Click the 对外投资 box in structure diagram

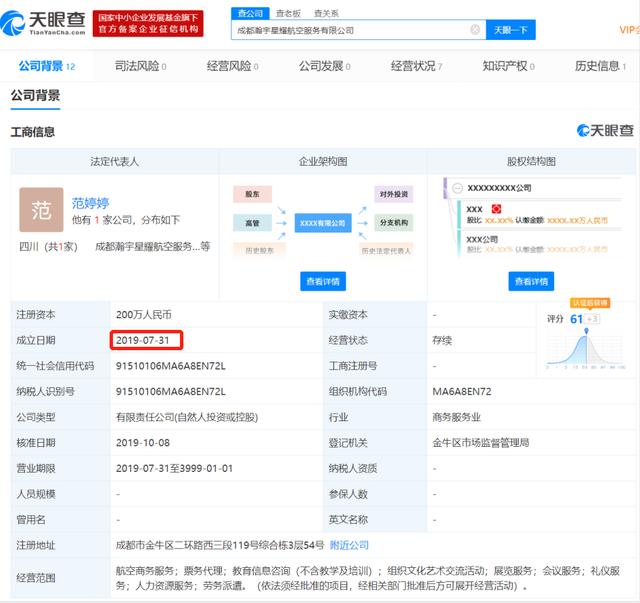coord(393,194)
